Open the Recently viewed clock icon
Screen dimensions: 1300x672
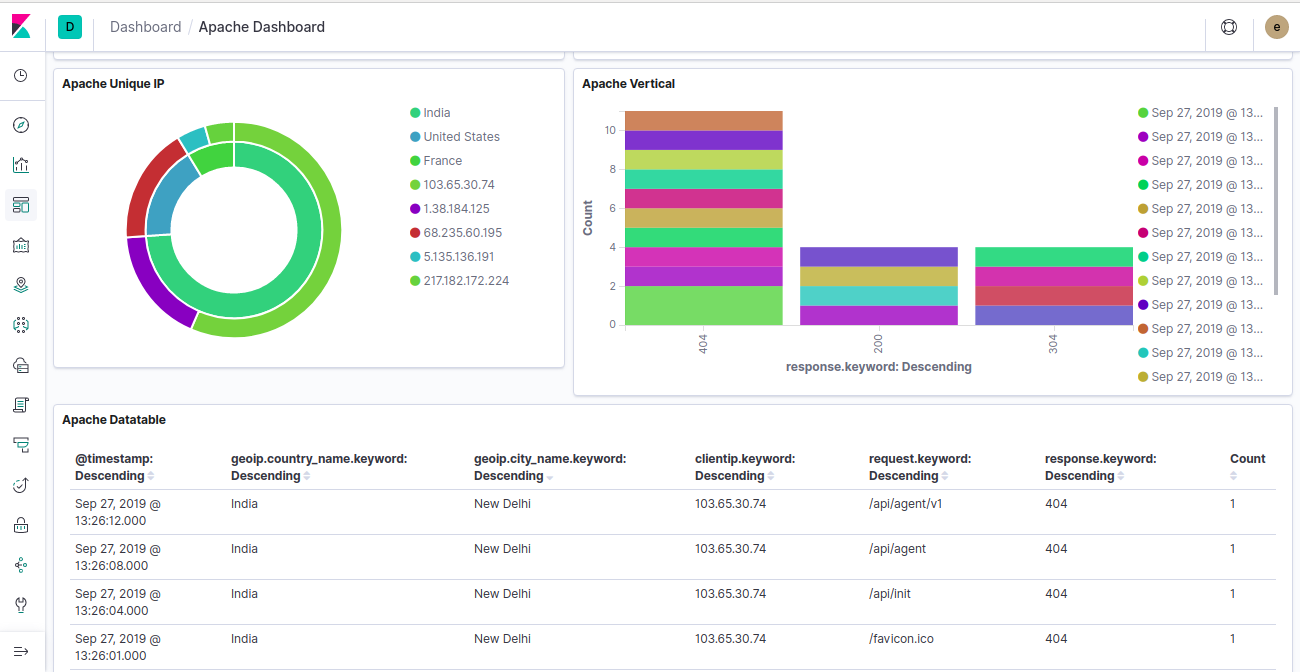21,76
